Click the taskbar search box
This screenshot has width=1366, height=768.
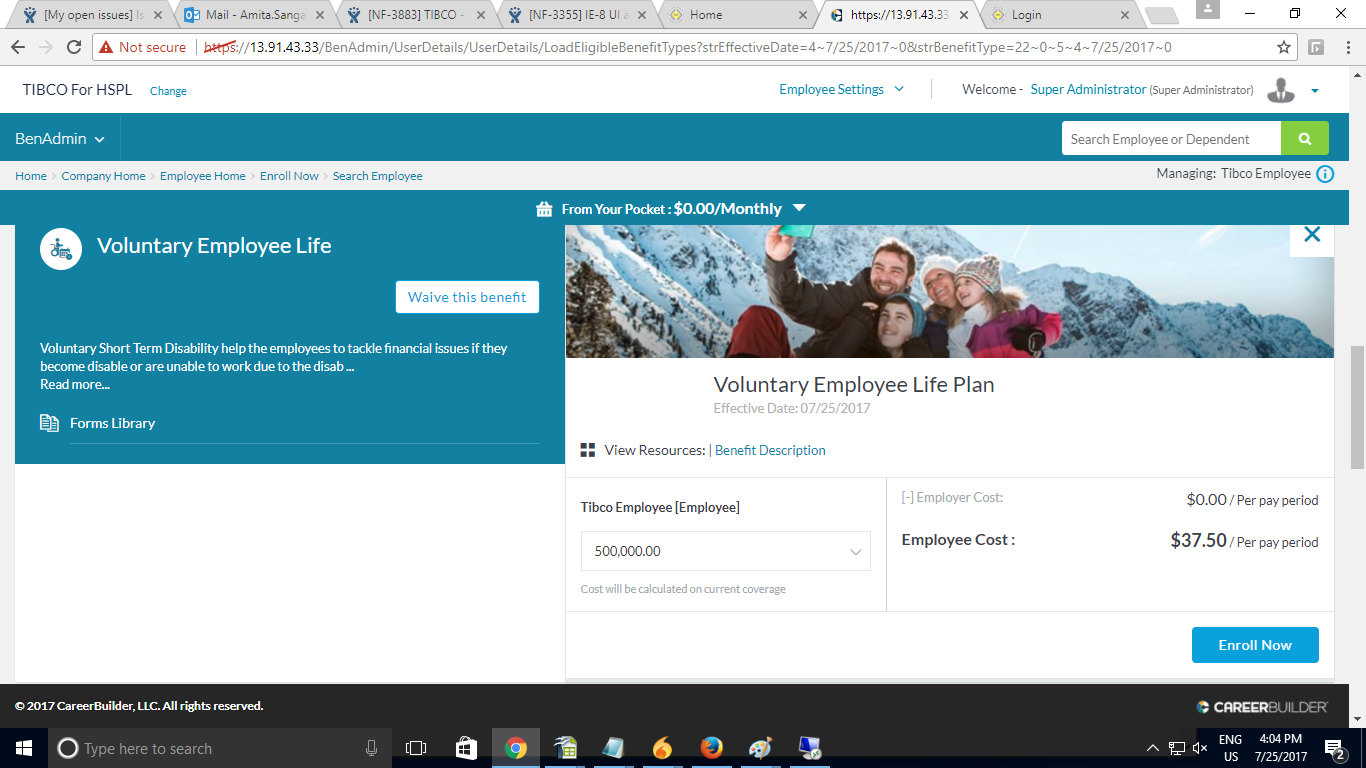tap(220, 748)
